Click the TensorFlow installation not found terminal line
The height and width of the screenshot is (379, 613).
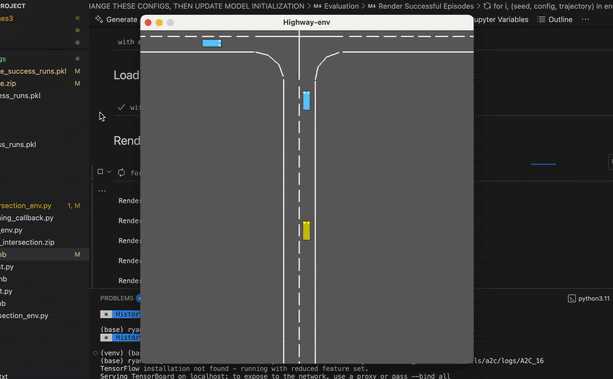[234, 368]
